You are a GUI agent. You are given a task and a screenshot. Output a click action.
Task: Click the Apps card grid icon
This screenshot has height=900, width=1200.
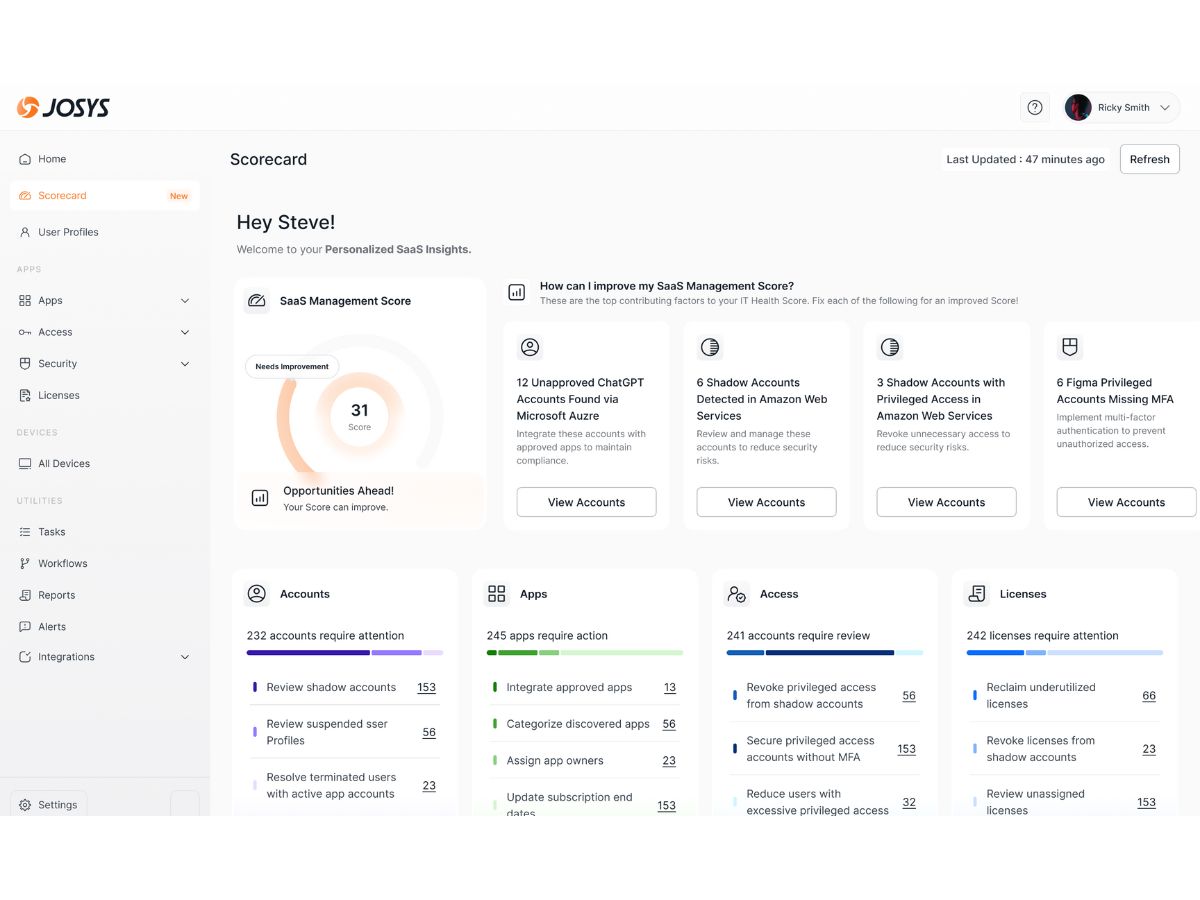(497, 594)
